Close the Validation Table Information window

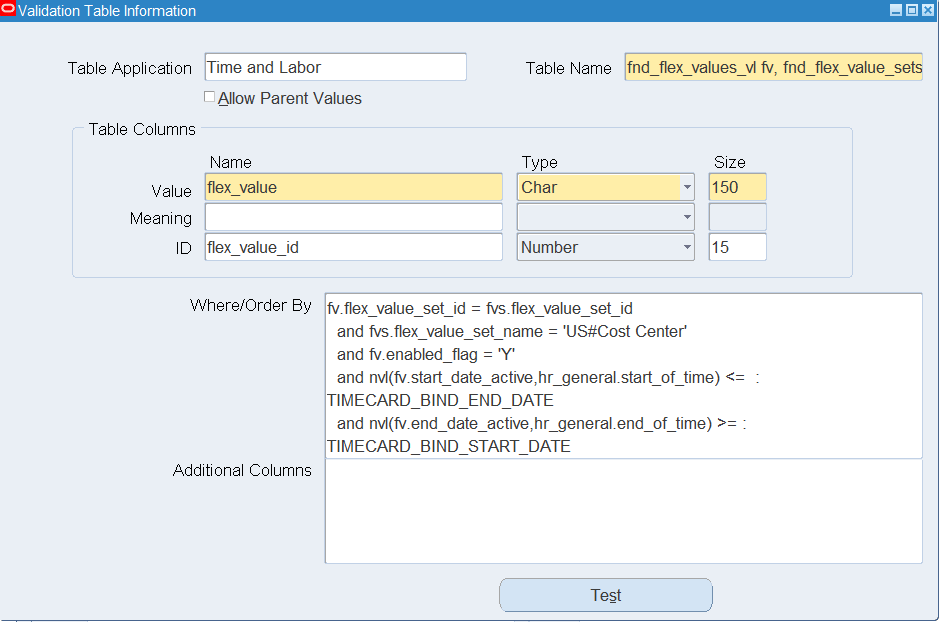click(x=927, y=10)
